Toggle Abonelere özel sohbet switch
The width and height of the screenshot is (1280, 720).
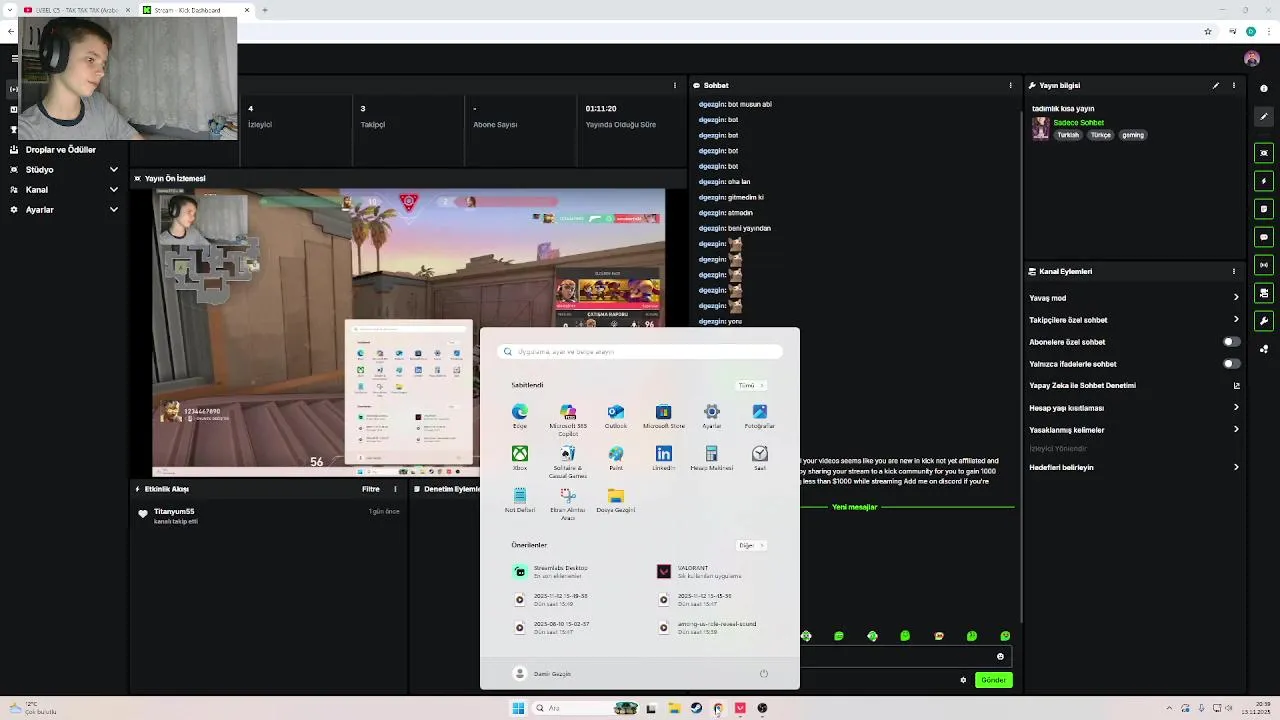click(1232, 342)
